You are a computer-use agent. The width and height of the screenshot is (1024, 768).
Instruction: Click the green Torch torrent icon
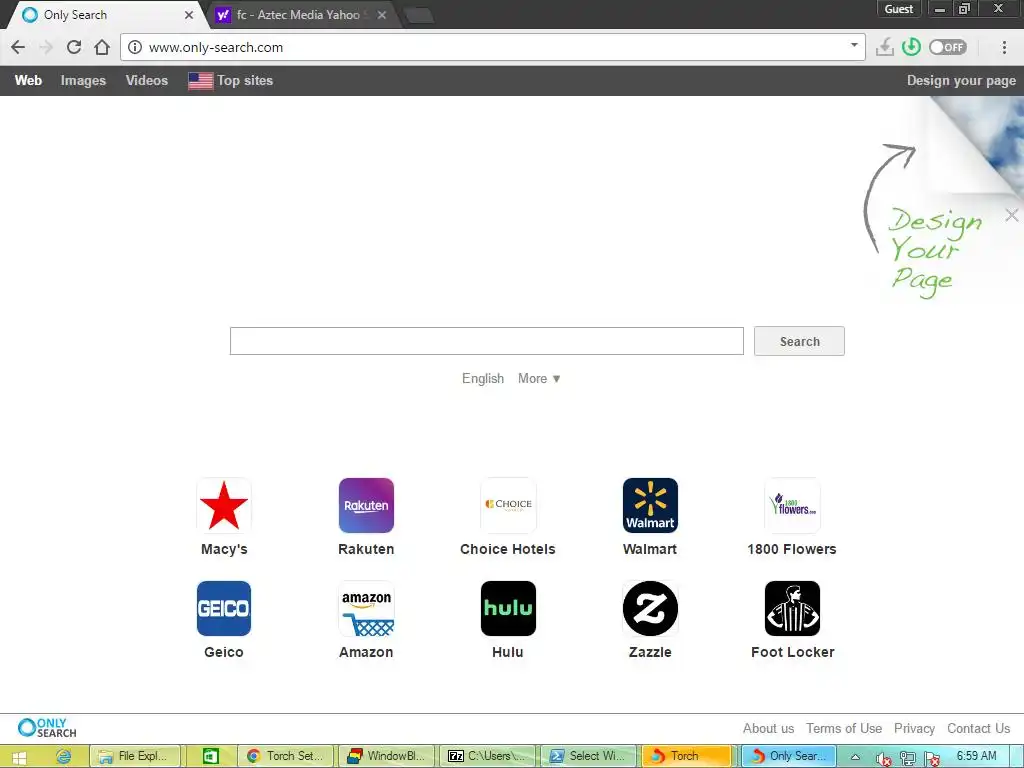click(x=911, y=47)
